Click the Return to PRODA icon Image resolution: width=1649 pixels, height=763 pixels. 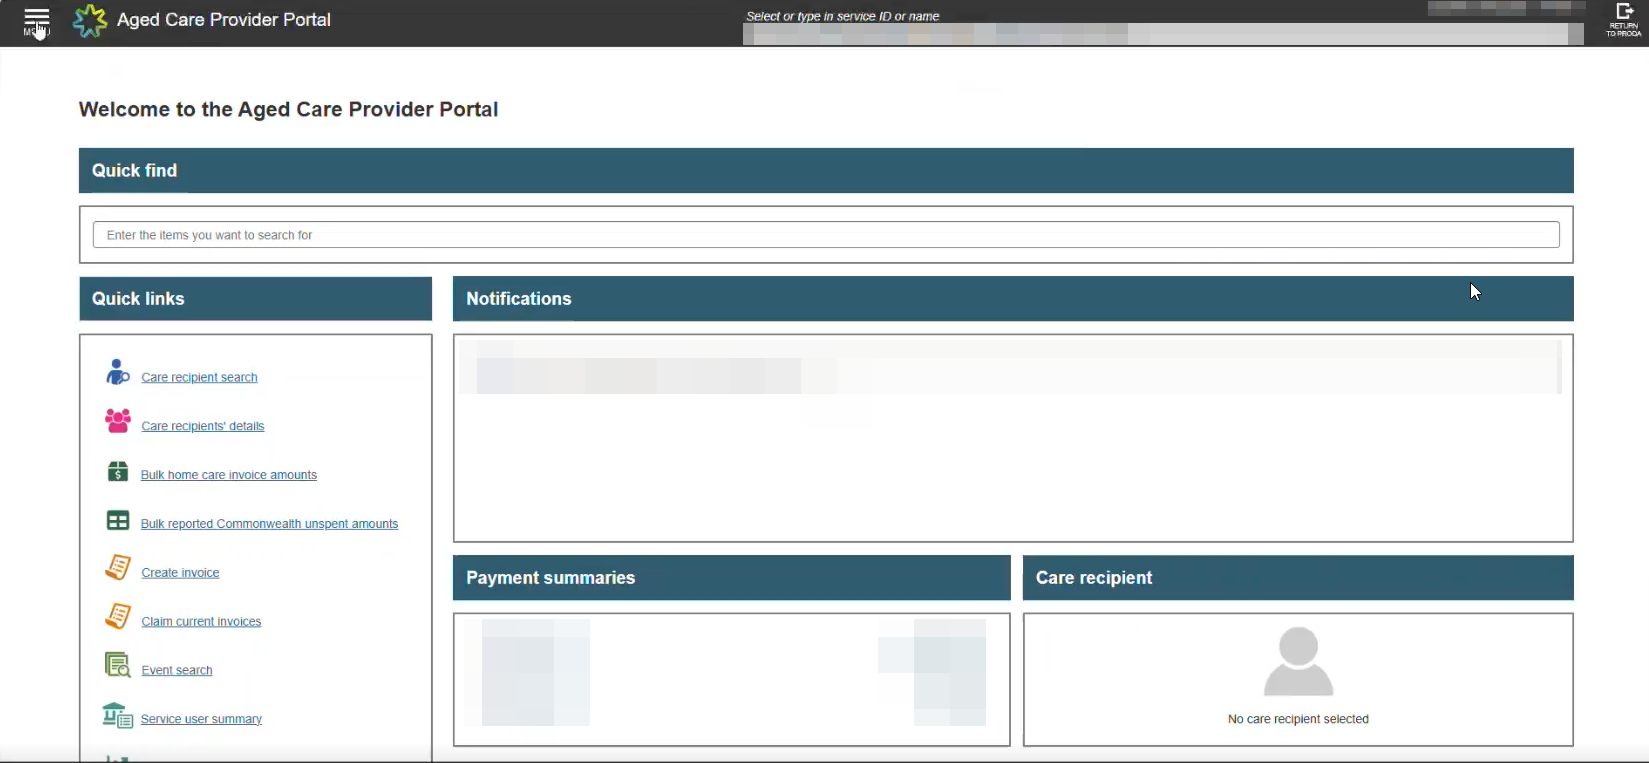pos(1623,20)
